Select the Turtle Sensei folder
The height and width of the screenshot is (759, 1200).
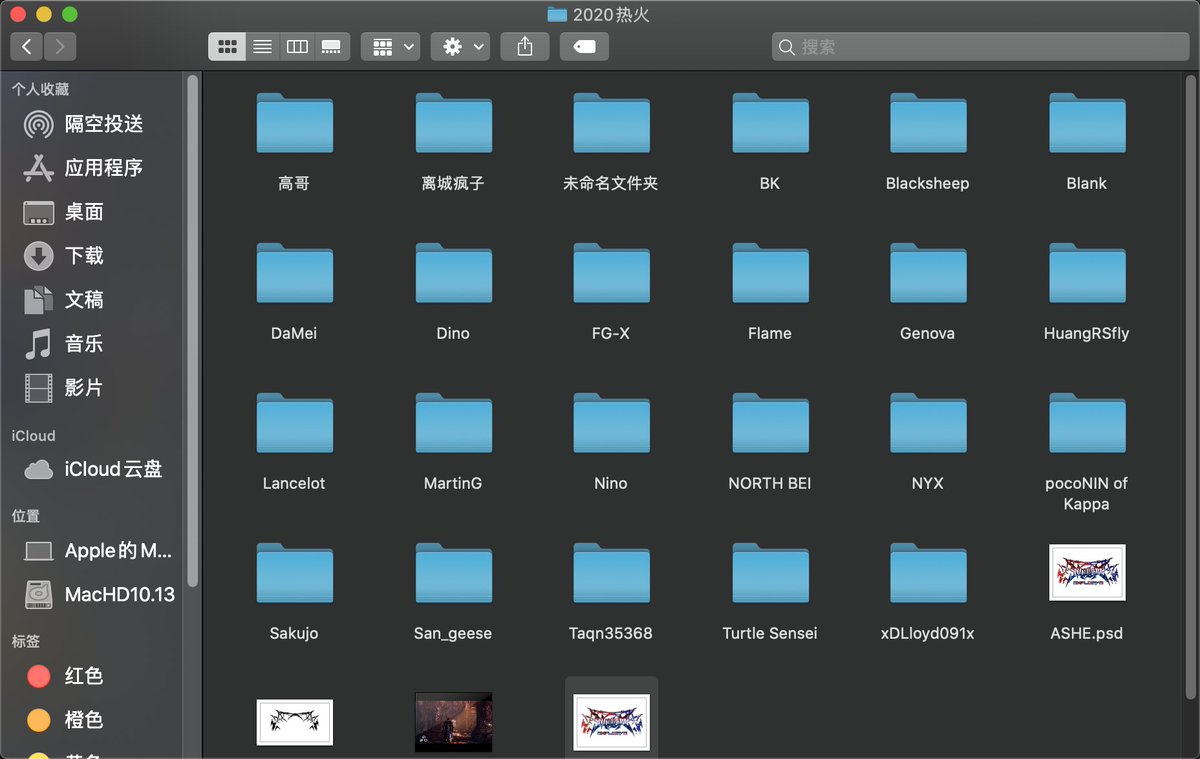(770, 573)
